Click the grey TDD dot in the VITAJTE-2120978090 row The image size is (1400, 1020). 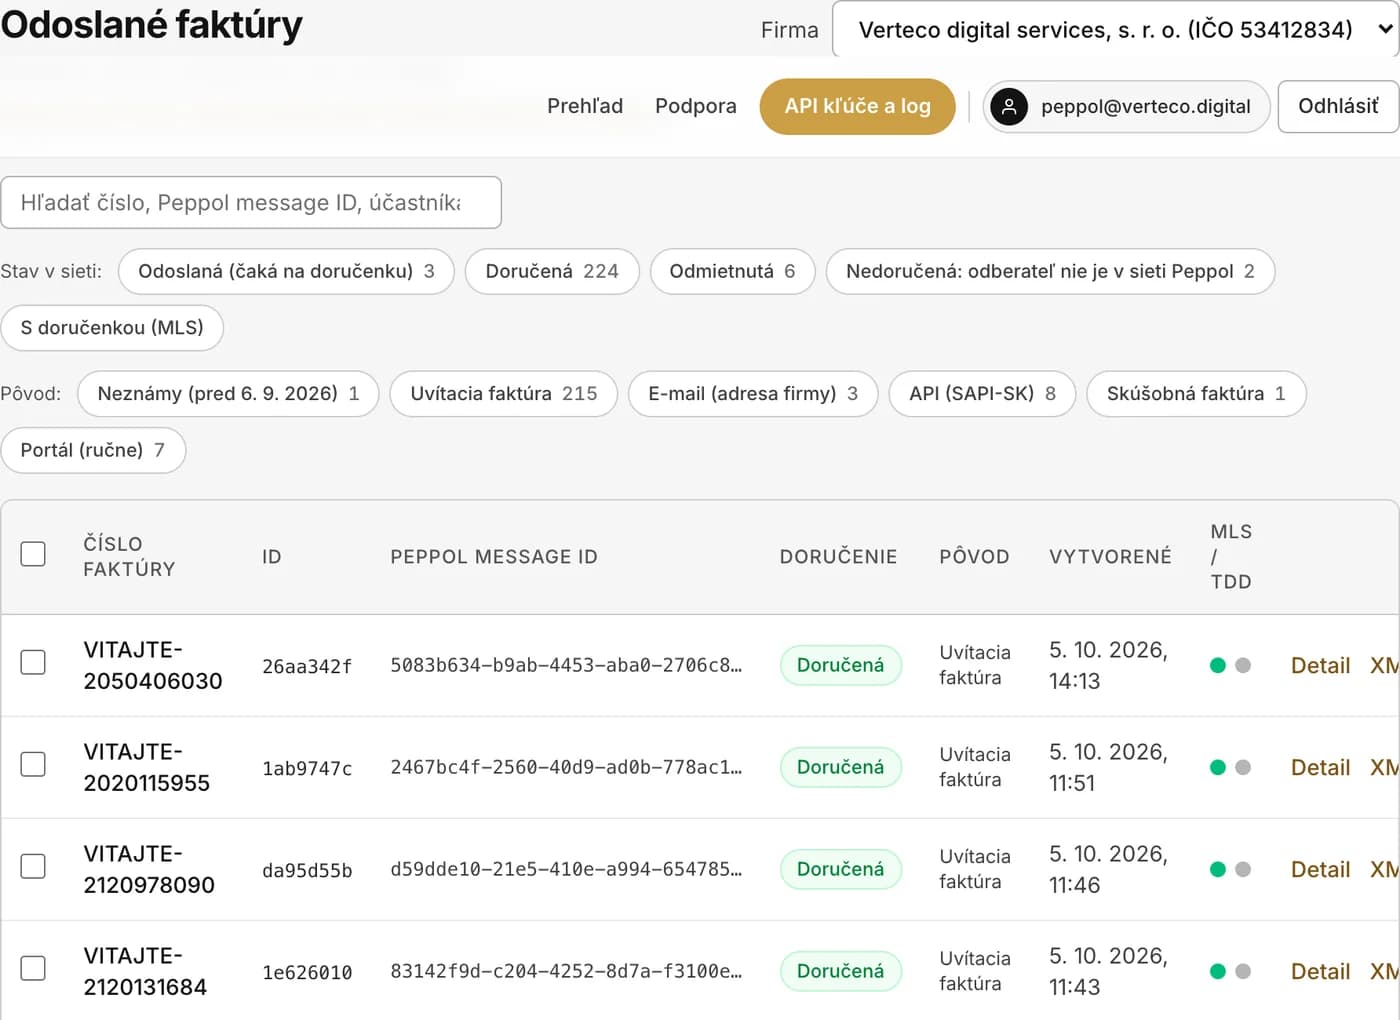(x=1243, y=870)
